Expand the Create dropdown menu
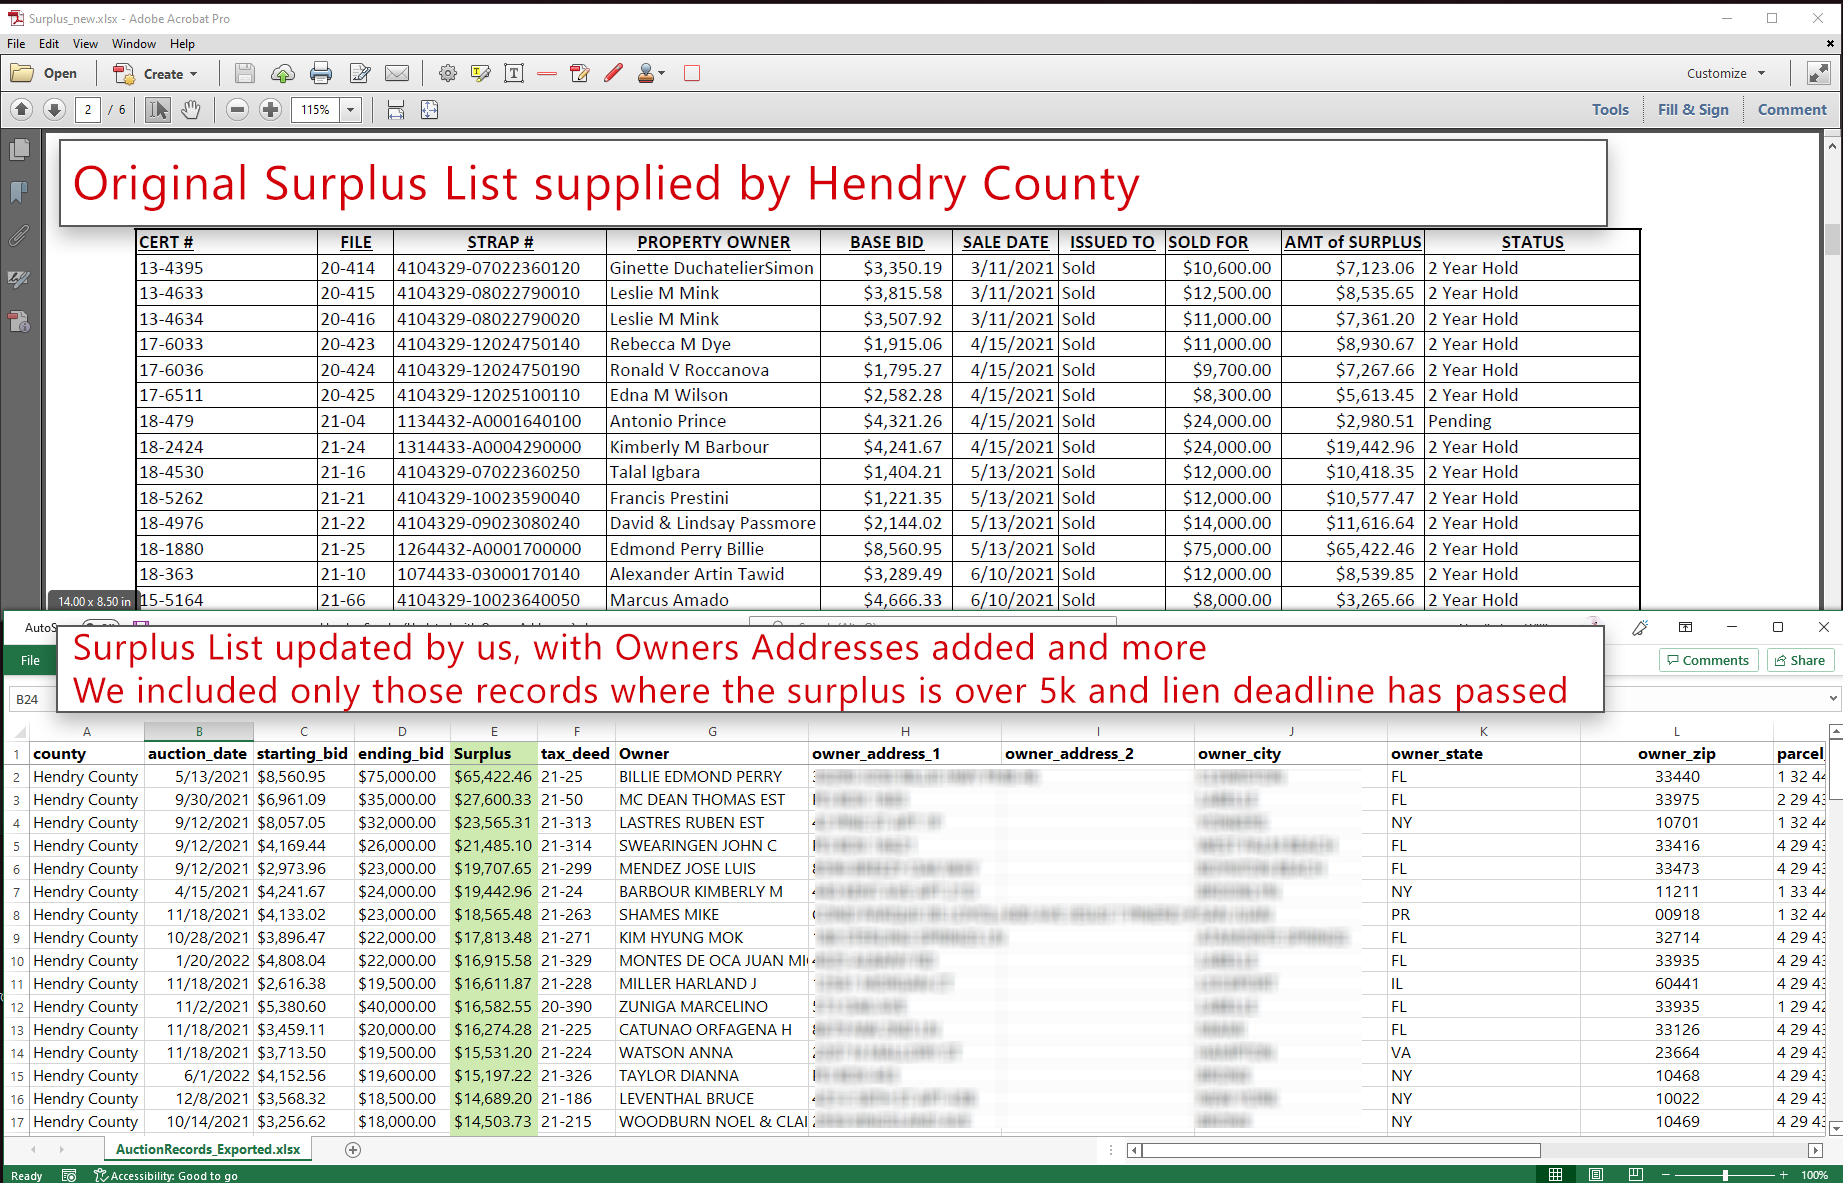Viewport: 1846px width, 1183px height. (193, 74)
